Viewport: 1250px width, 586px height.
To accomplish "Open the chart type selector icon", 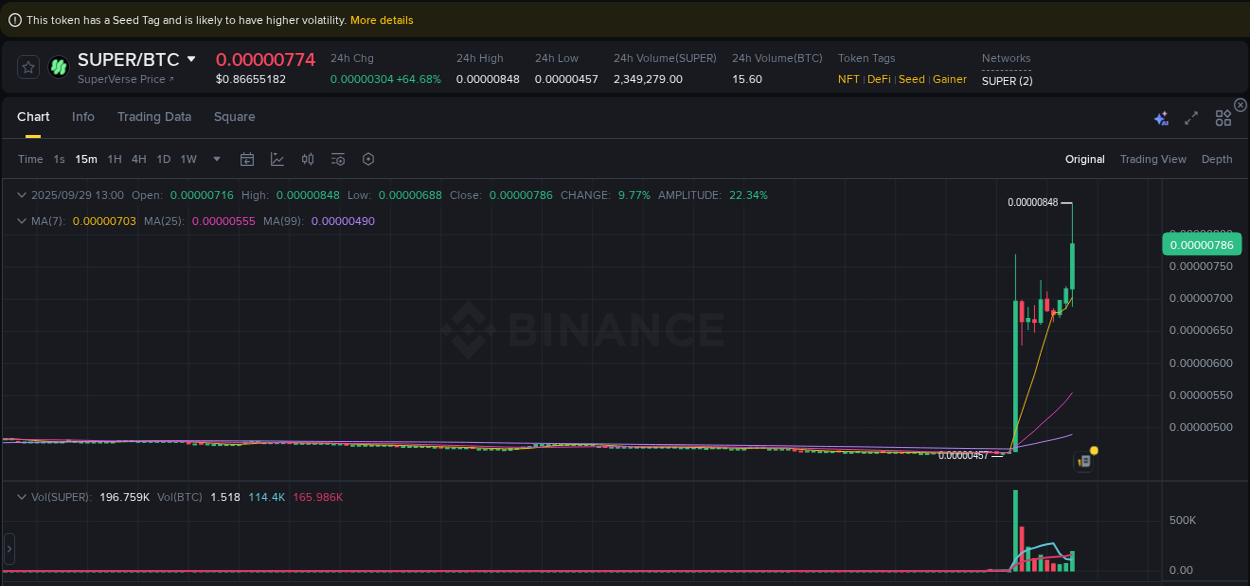I will [277, 159].
